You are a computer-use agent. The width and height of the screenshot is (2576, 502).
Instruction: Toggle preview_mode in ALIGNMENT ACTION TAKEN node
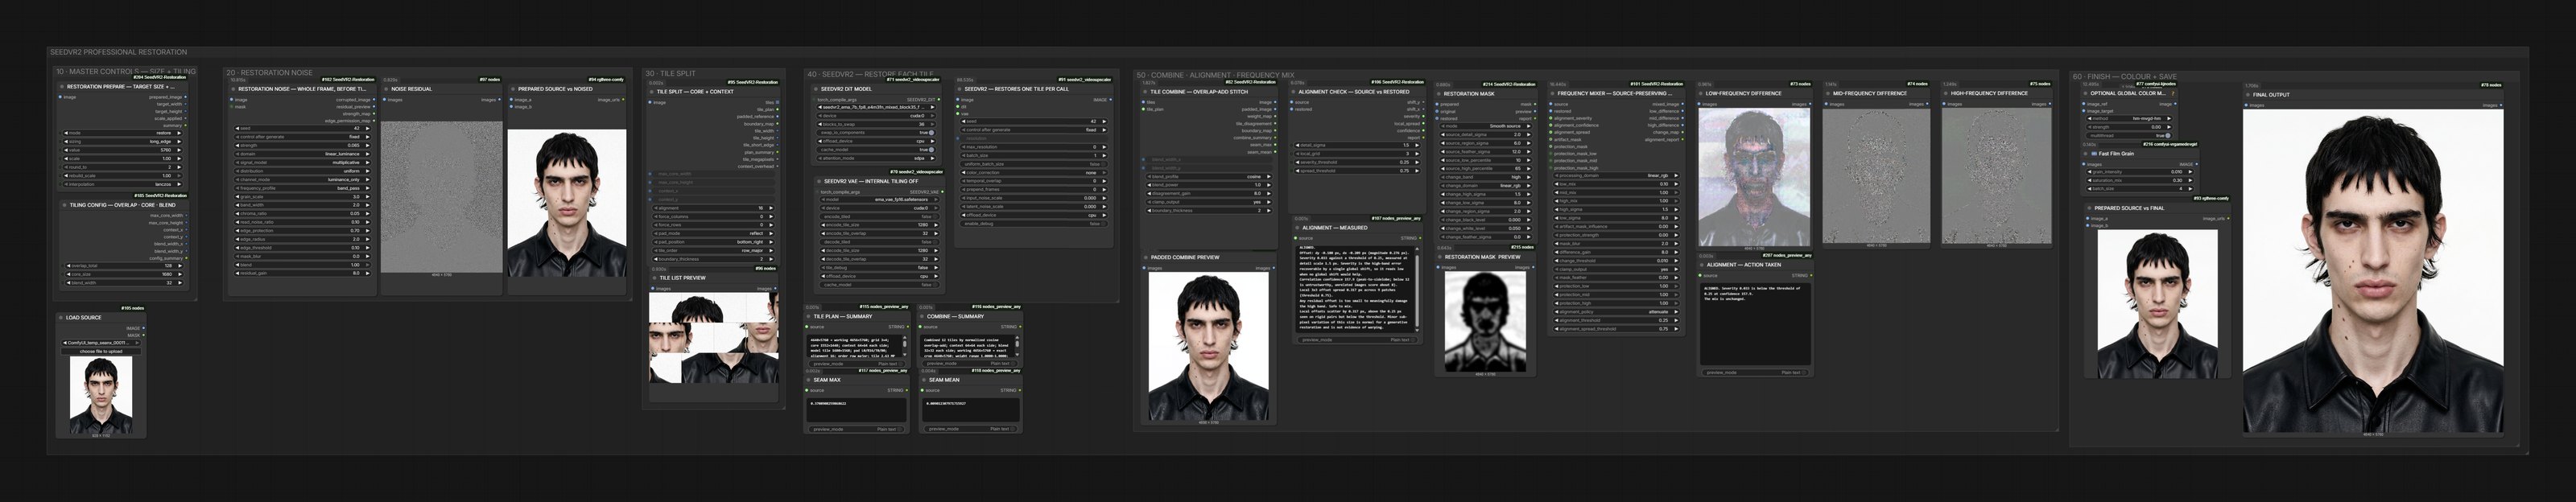1755,372
